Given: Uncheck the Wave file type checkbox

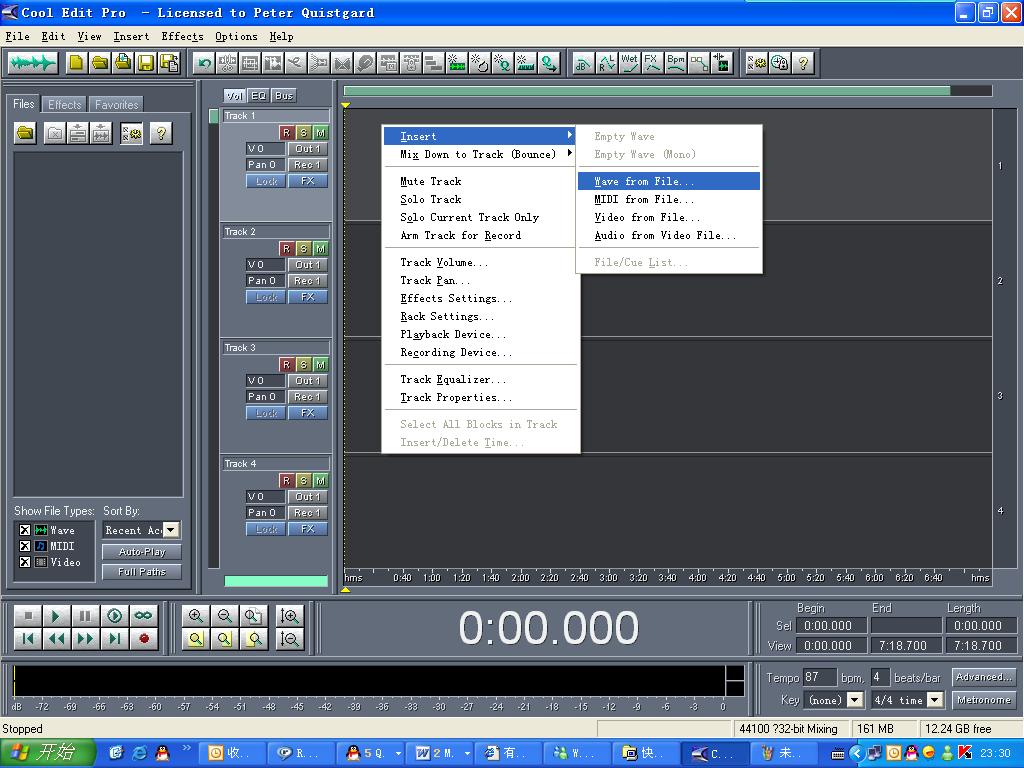Looking at the screenshot, I should 25,530.
